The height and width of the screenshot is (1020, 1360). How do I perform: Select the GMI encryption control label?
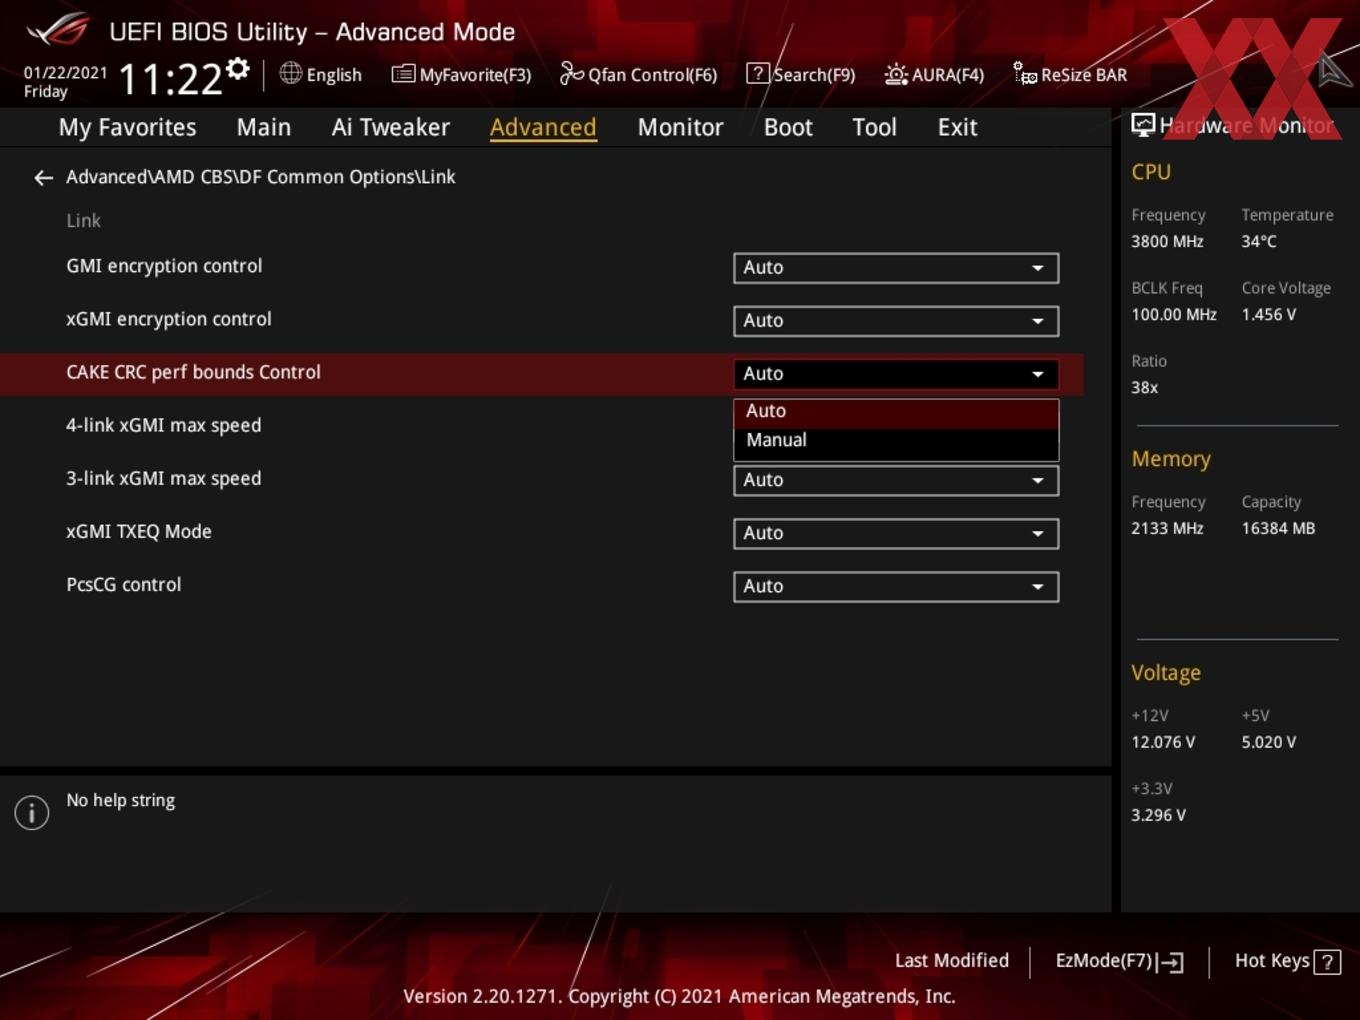[164, 266]
